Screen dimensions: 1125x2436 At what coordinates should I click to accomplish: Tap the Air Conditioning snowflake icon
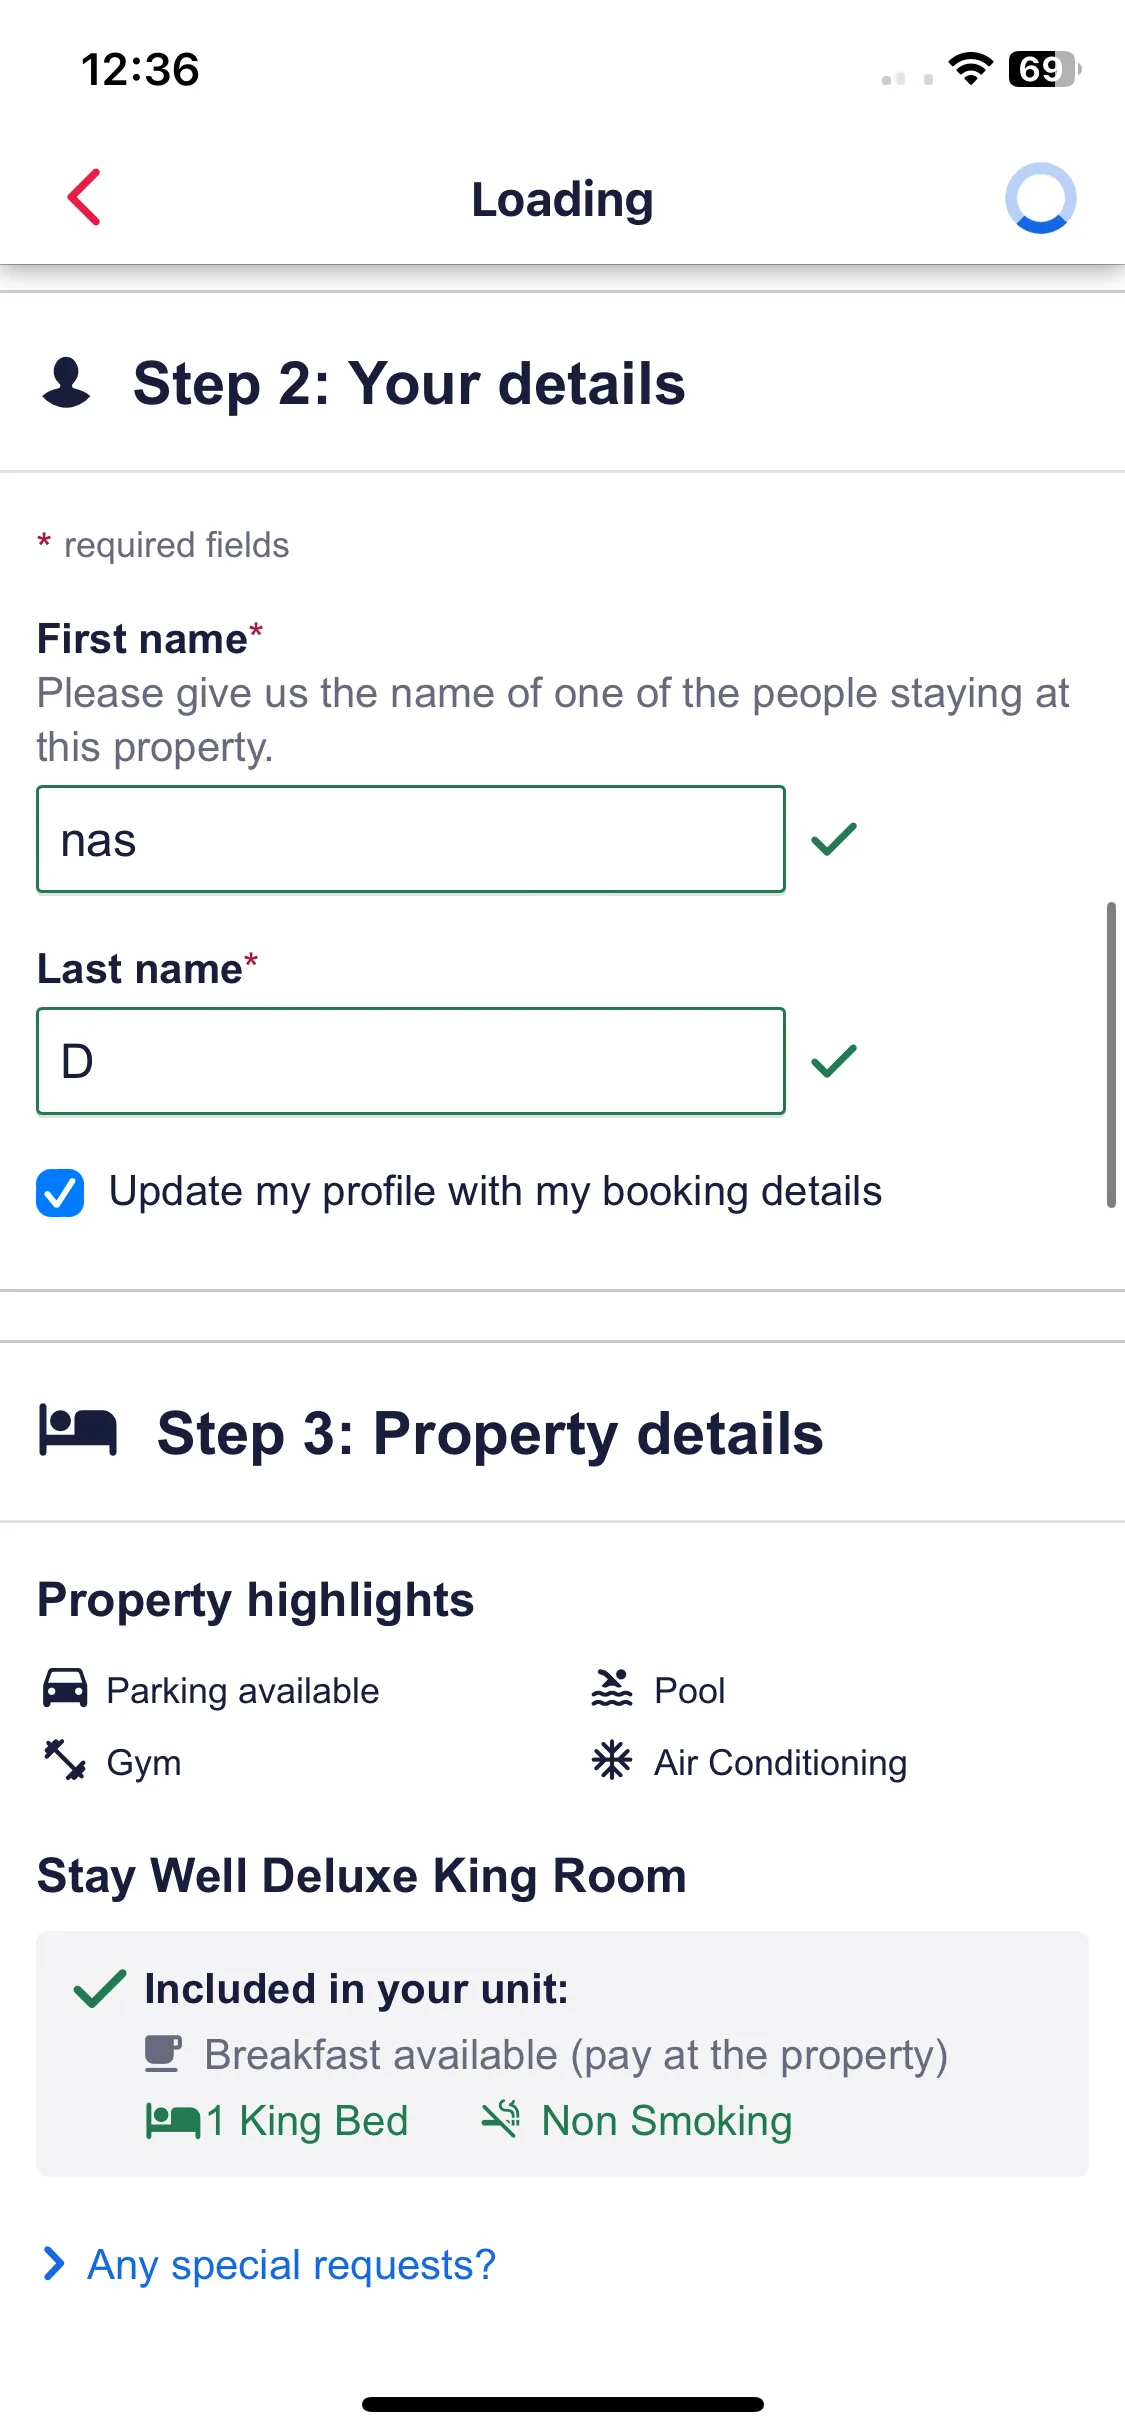click(x=612, y=1760)
